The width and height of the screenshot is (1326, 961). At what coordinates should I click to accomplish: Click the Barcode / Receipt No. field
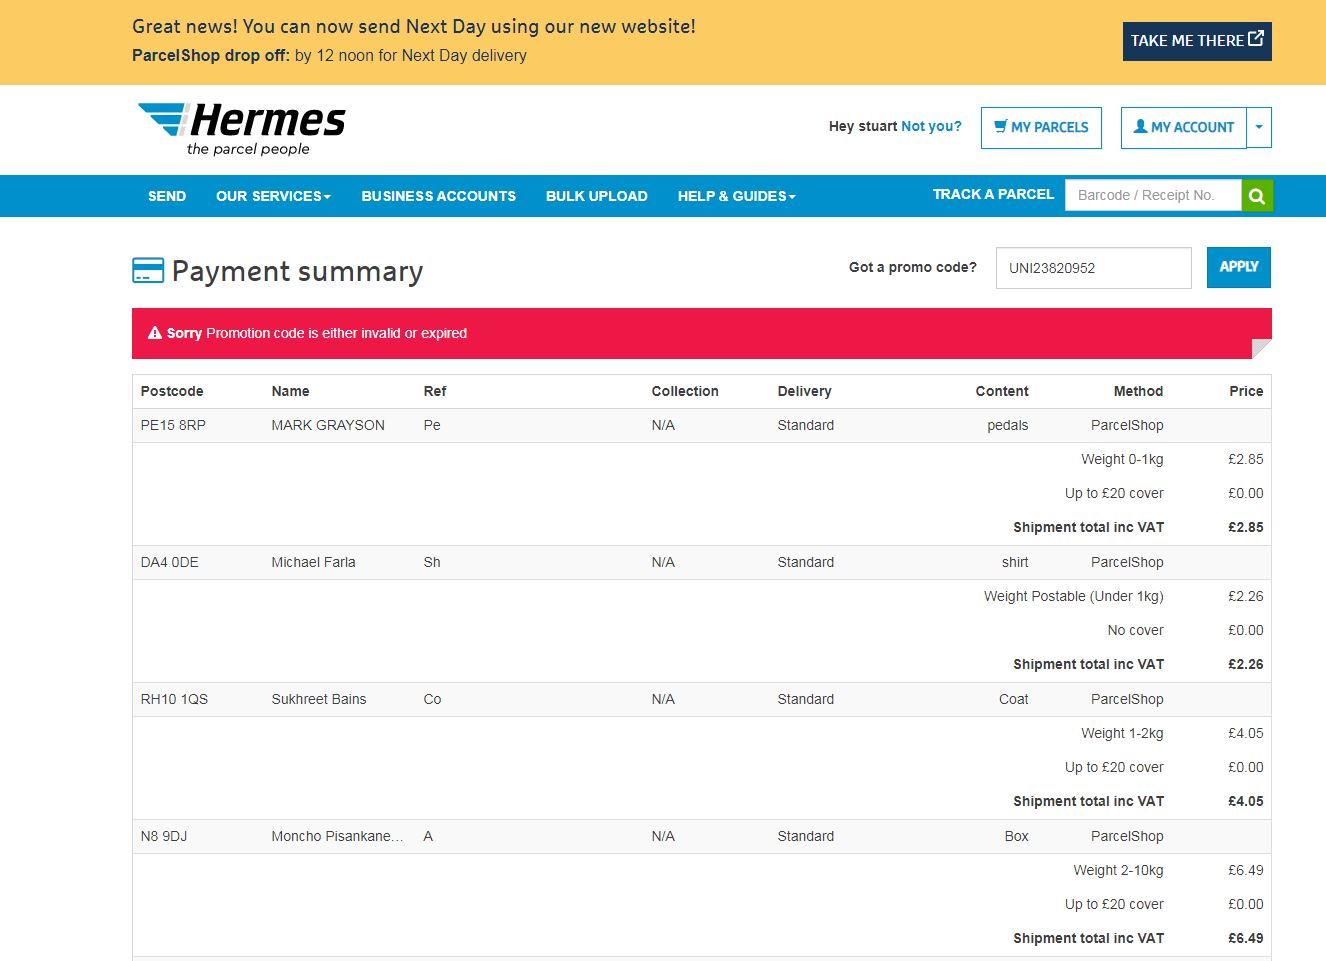click(1153, 196)
